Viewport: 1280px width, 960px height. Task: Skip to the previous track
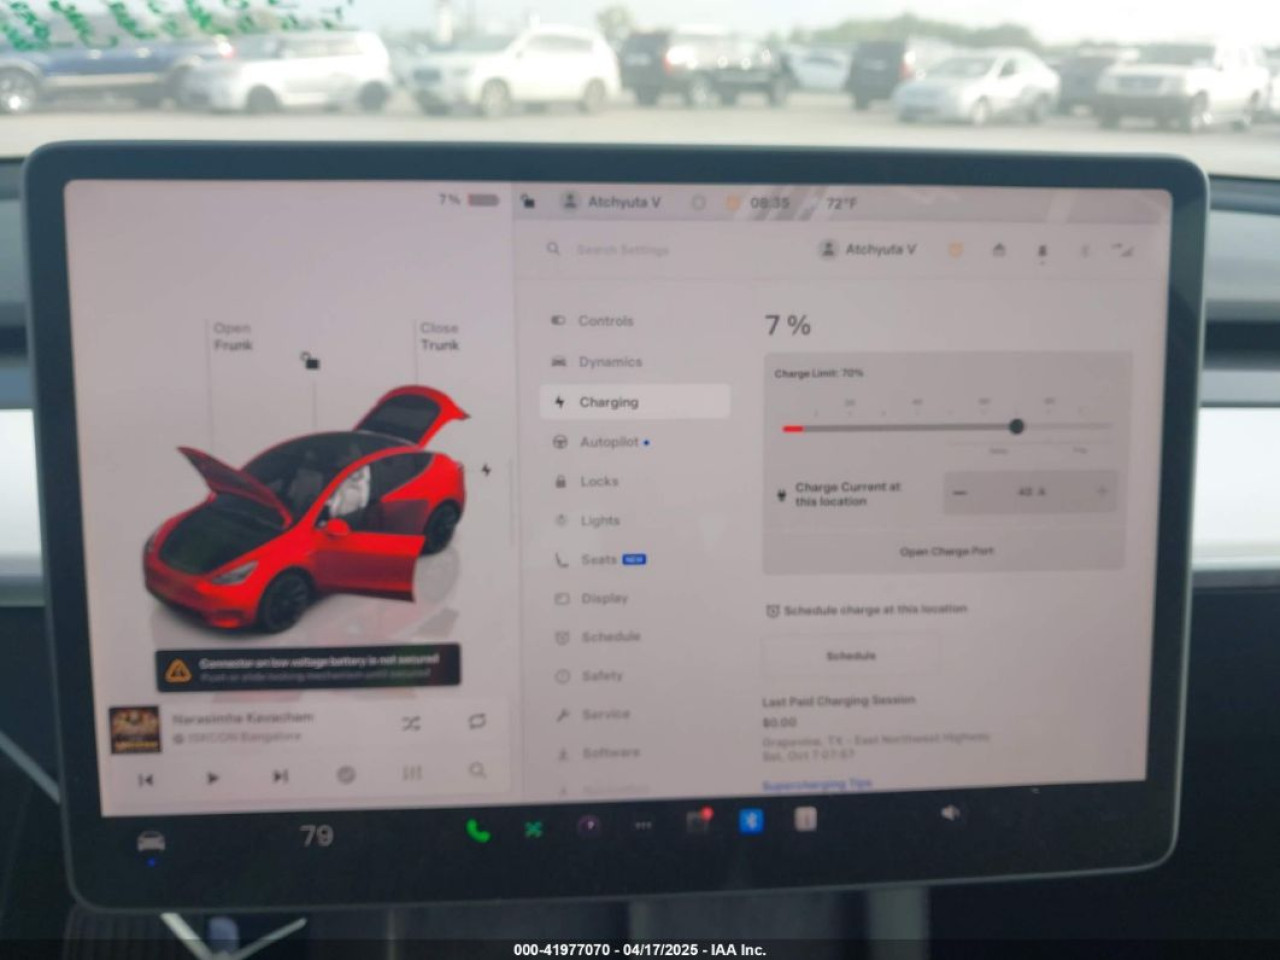click(x=146, y=779)
